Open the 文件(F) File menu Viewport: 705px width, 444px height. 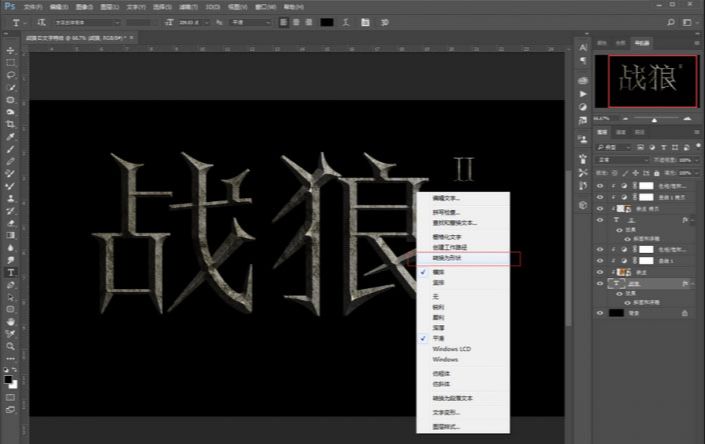[33, 7]
